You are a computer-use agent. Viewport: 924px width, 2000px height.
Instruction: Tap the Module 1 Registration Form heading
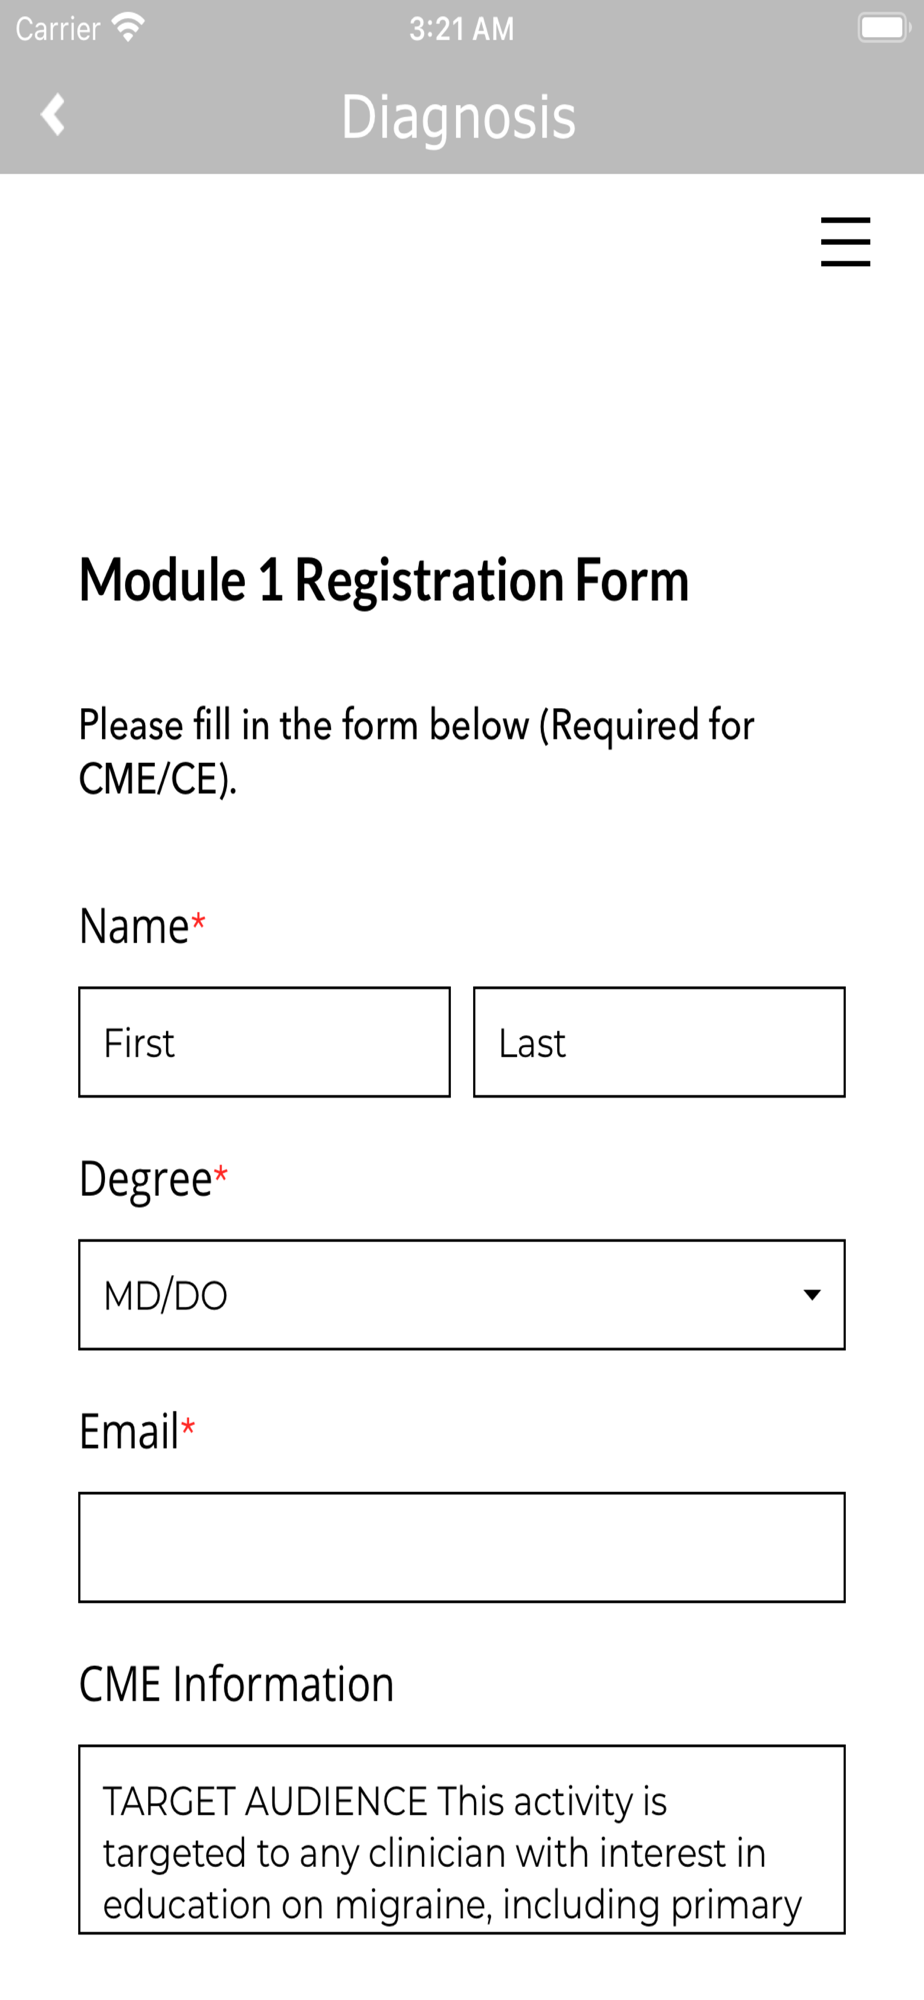[384, 580]
